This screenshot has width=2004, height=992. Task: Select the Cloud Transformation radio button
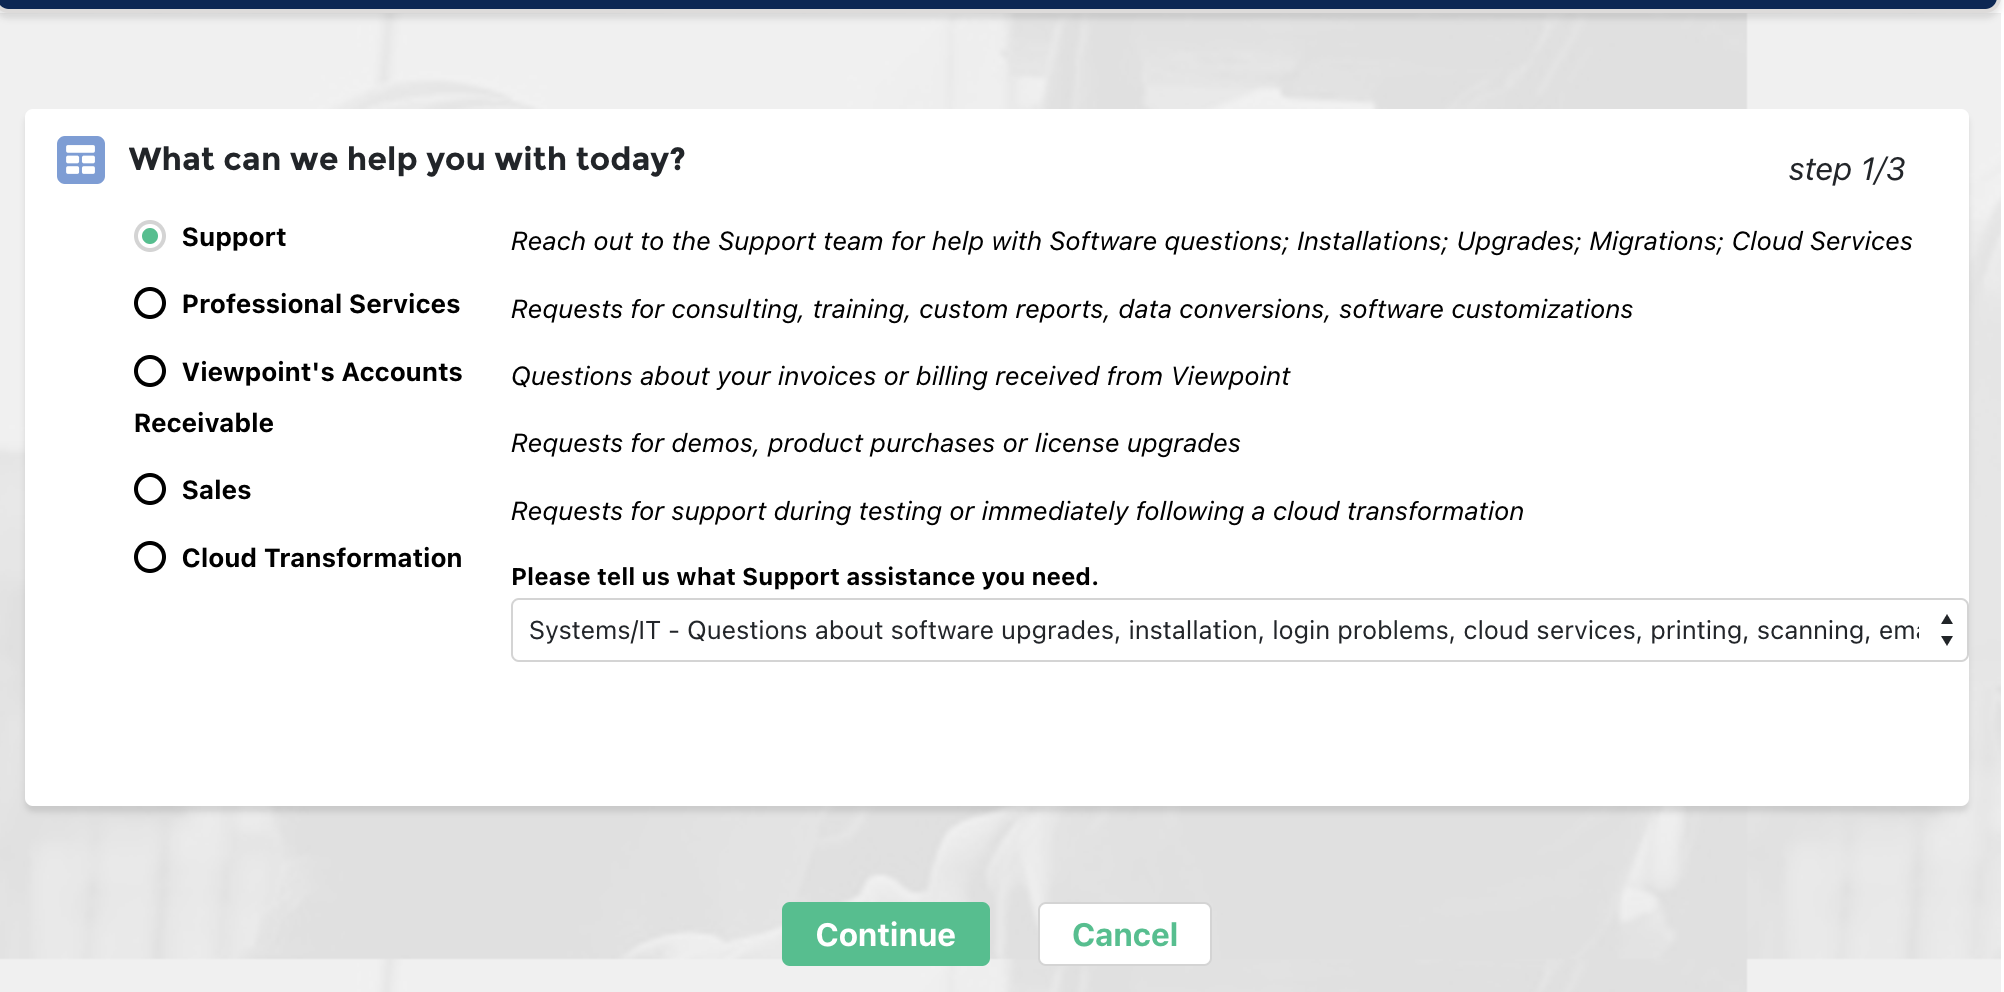coord(150,557)
